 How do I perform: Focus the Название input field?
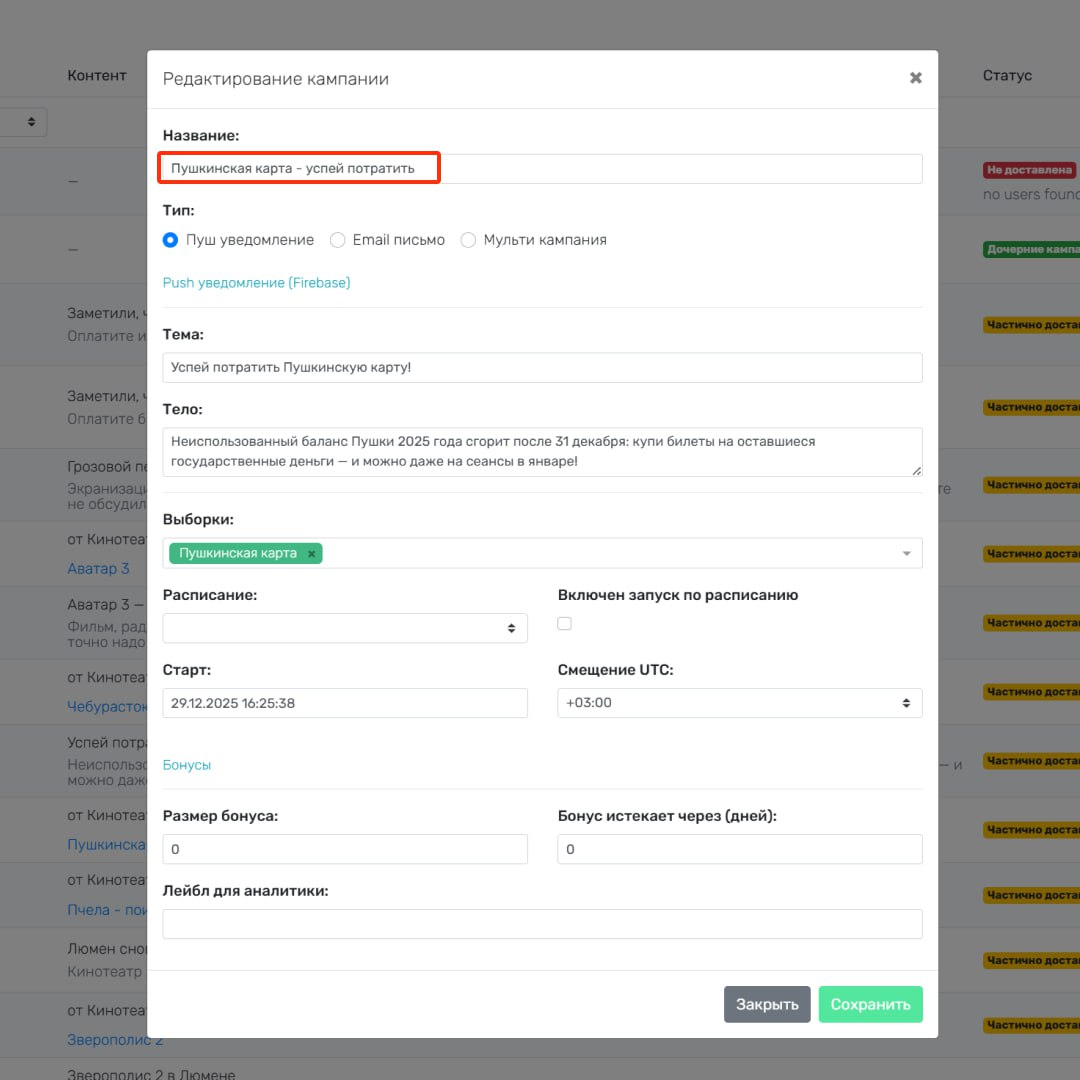click(x=542, y=169)
